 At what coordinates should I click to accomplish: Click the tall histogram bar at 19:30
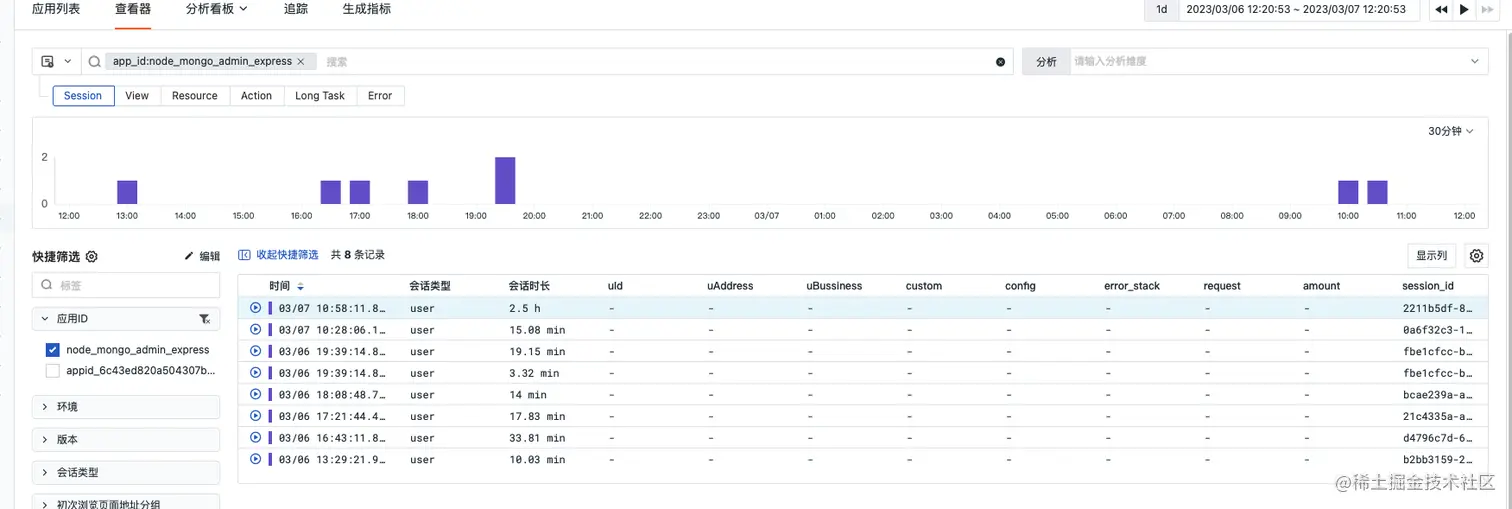[505, 181]
